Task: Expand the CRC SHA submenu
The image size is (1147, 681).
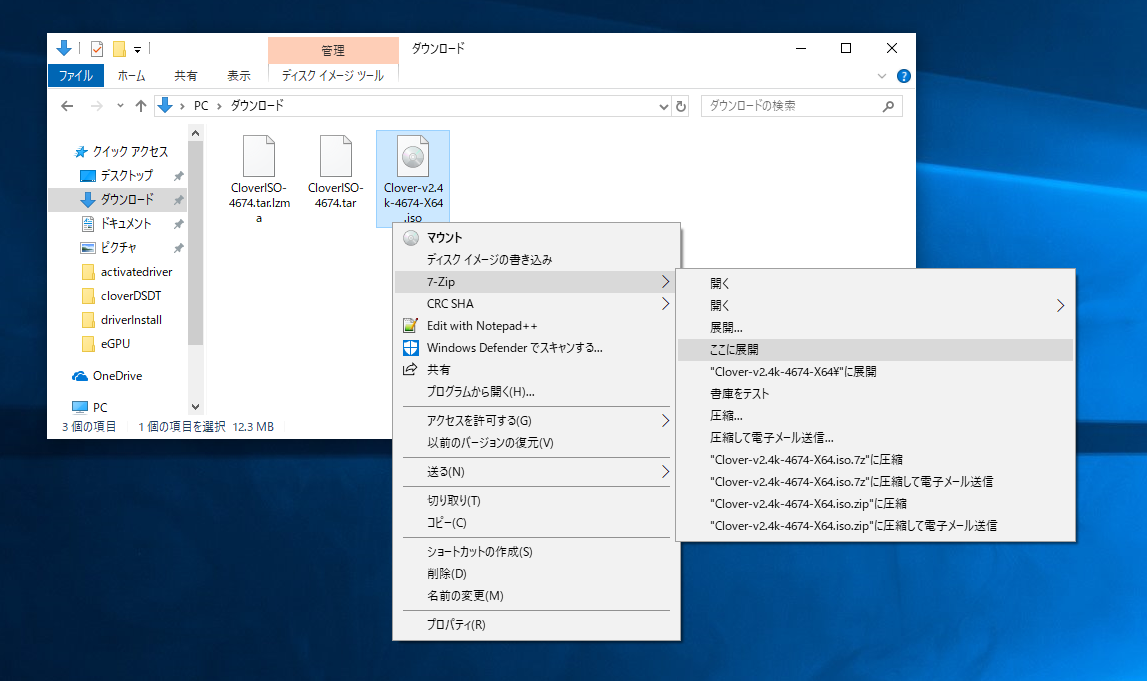Action: [x=536, y=304]
